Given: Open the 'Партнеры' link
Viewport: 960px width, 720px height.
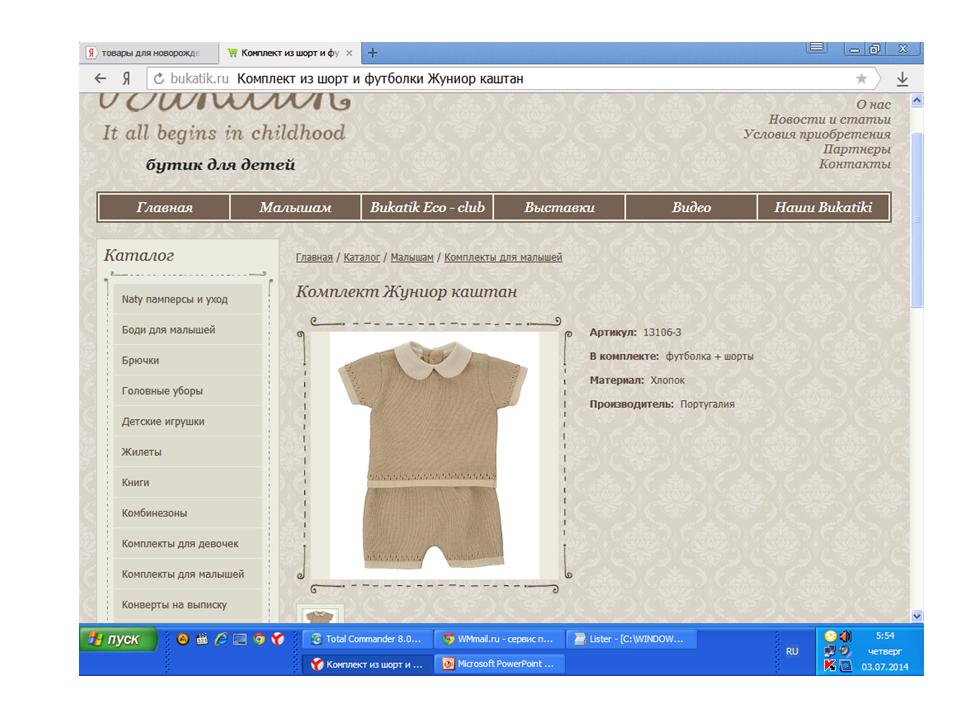Looking at the screenshot, I should pos(857,149).
